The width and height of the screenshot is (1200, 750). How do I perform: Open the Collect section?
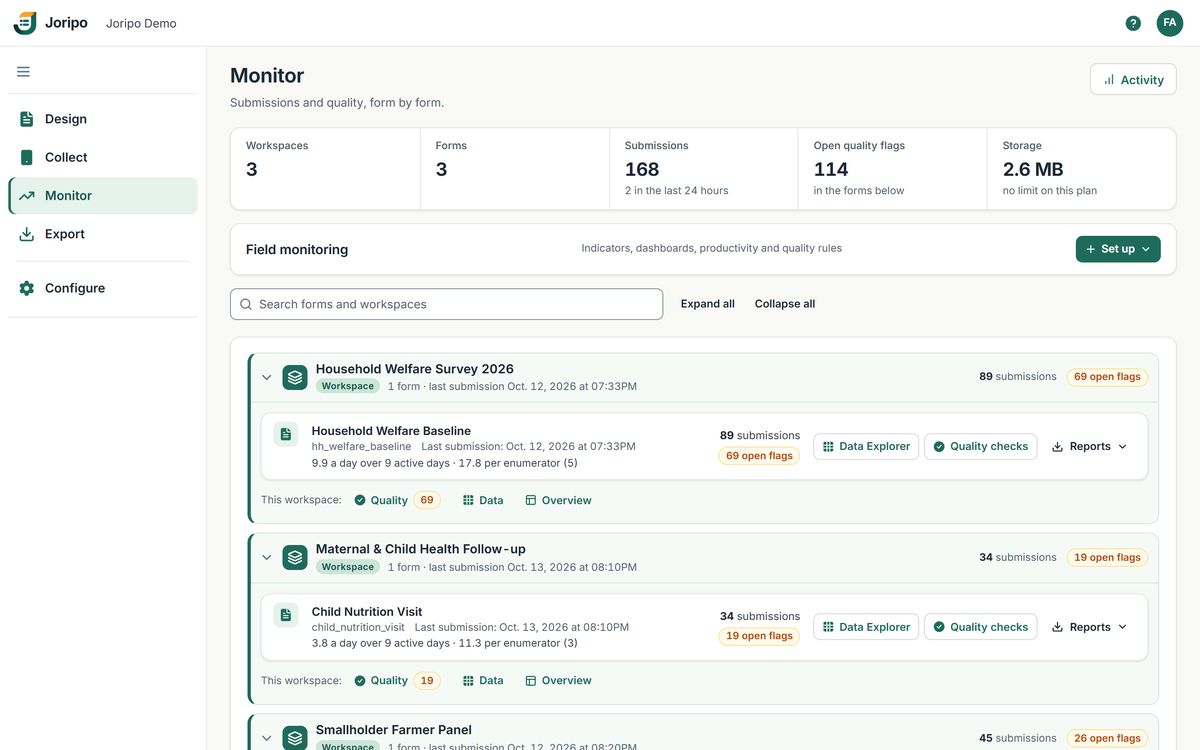103,157
